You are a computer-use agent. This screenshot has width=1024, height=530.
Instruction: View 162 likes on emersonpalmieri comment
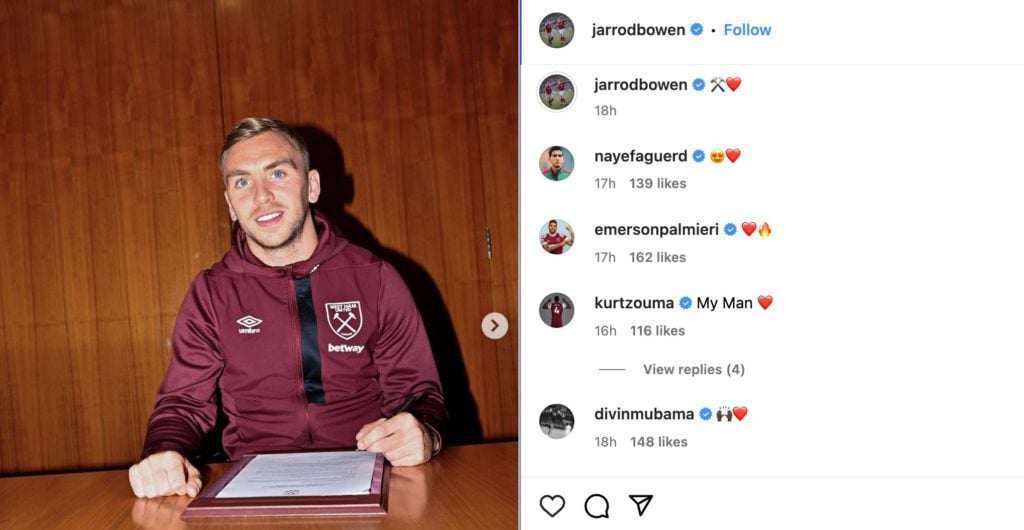tap(658, 257)
